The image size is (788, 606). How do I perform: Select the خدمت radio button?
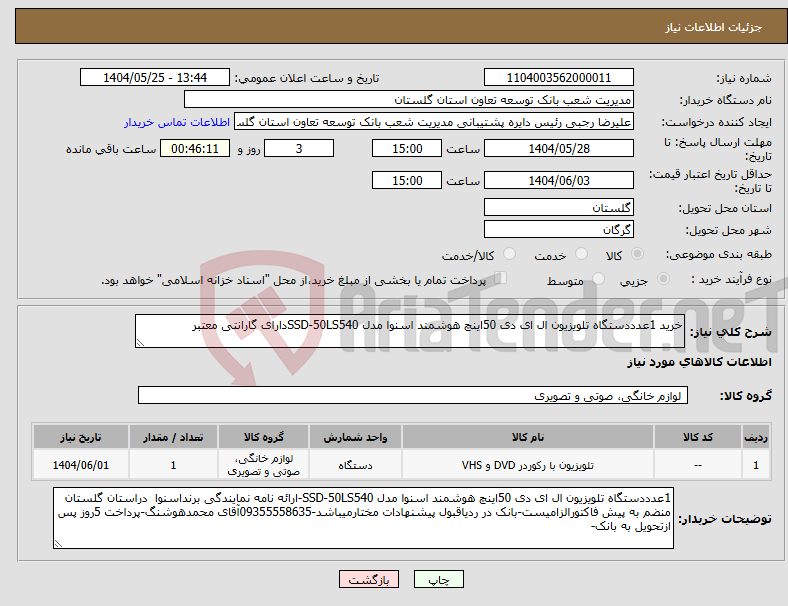581,254
